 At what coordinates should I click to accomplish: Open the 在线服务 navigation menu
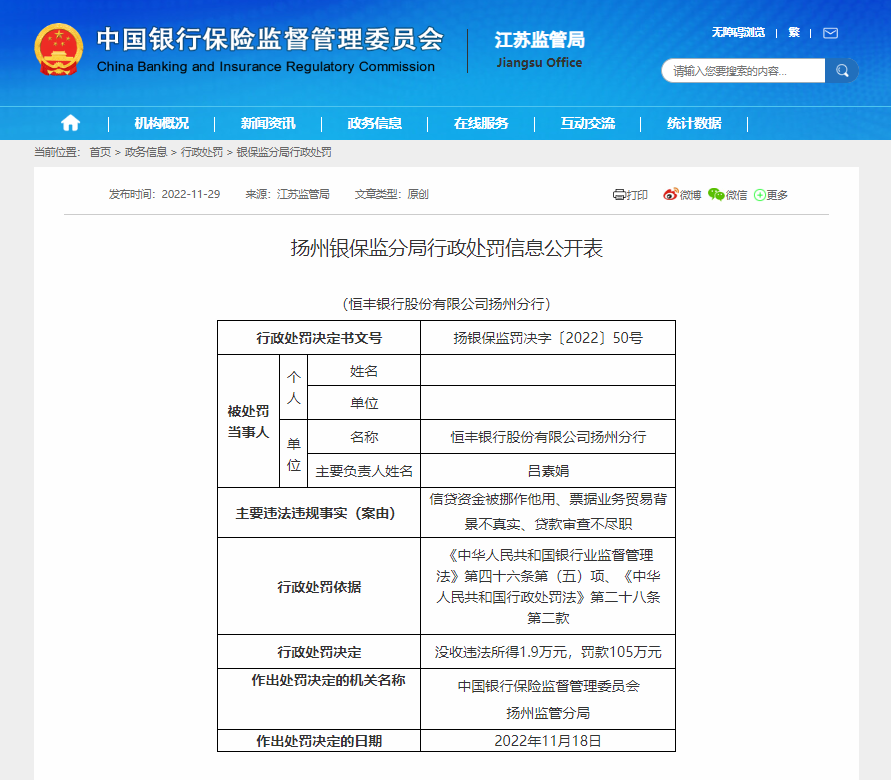(x=485, y=123)
